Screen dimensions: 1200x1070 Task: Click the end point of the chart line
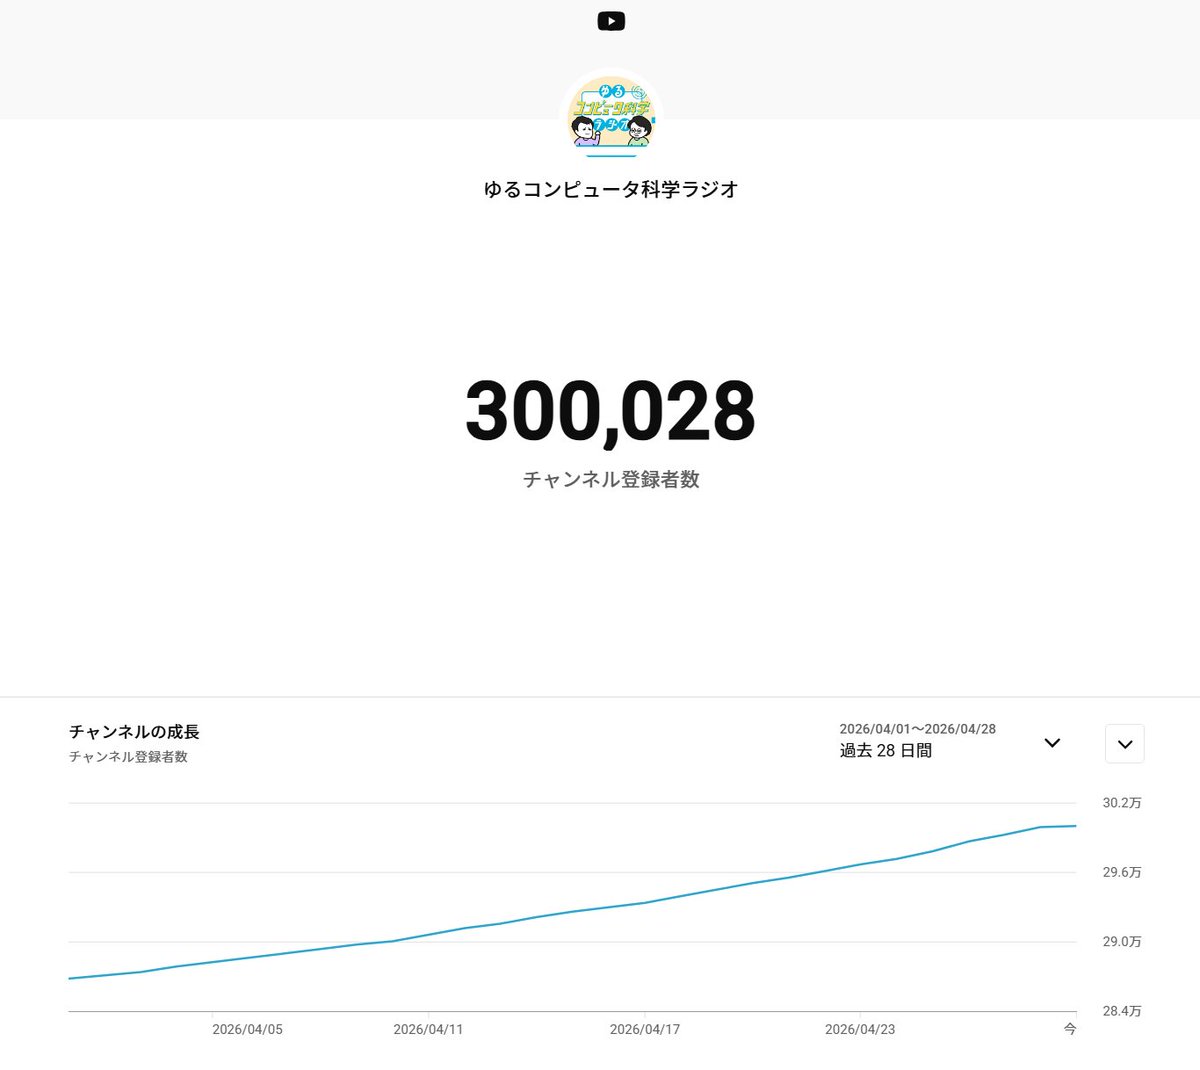tap(1074, 825)
